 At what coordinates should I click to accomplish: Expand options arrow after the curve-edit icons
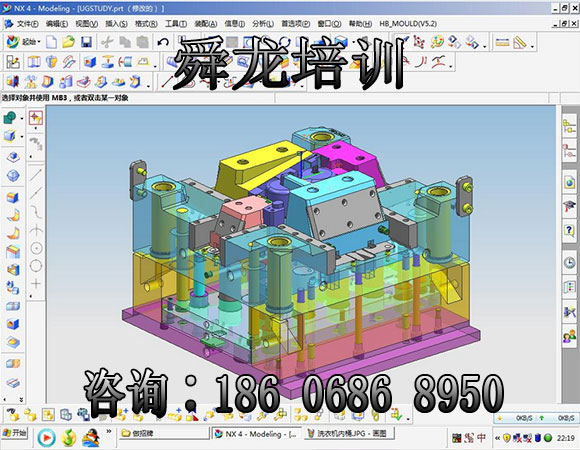[451, 66]
